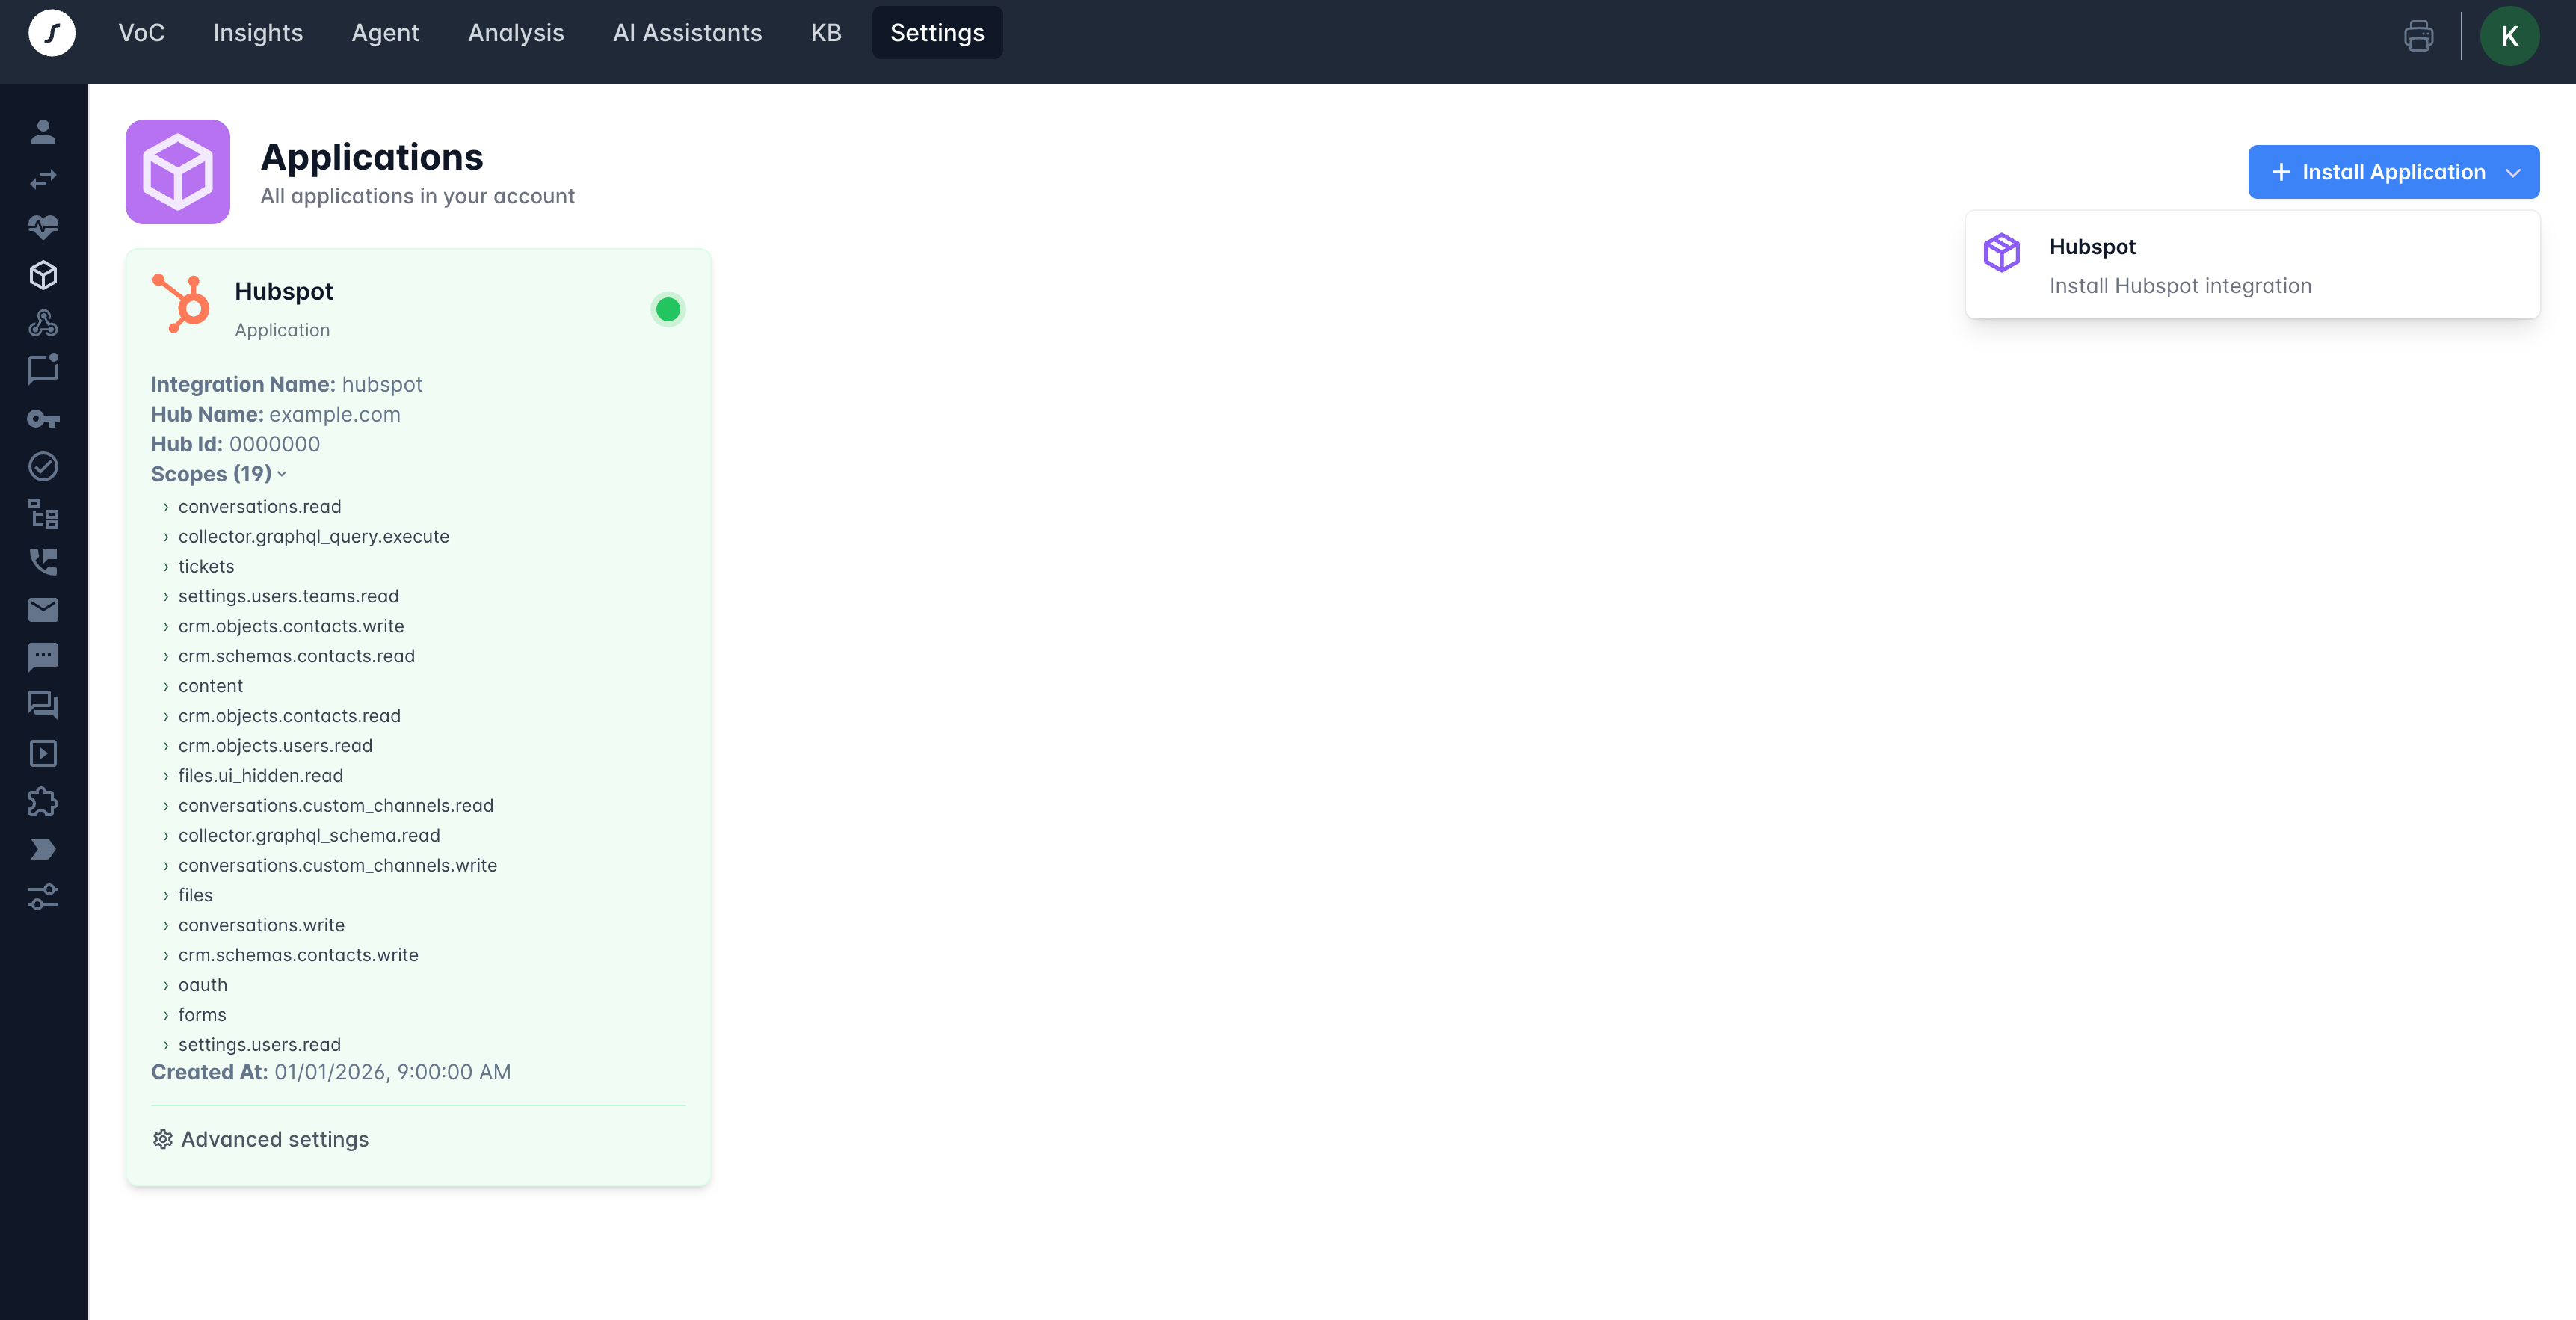Viewport: 2576px width, 1320px height.
Task: Expand the settings.users.read scope
Action: click(x=252, y=1045)
